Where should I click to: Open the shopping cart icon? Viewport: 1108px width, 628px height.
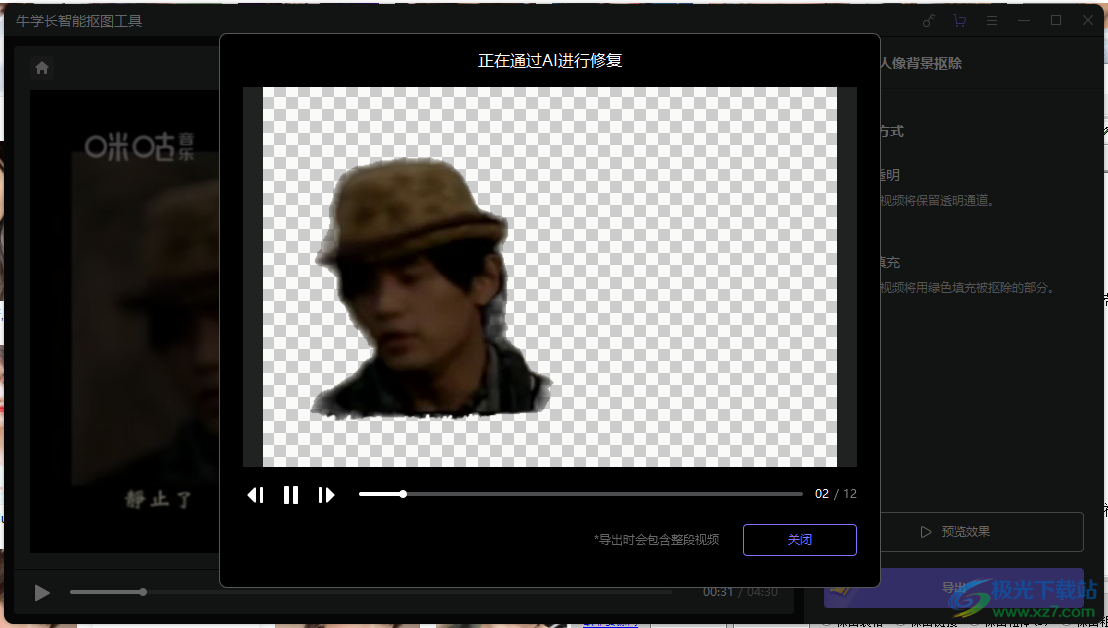pos(959,21)
